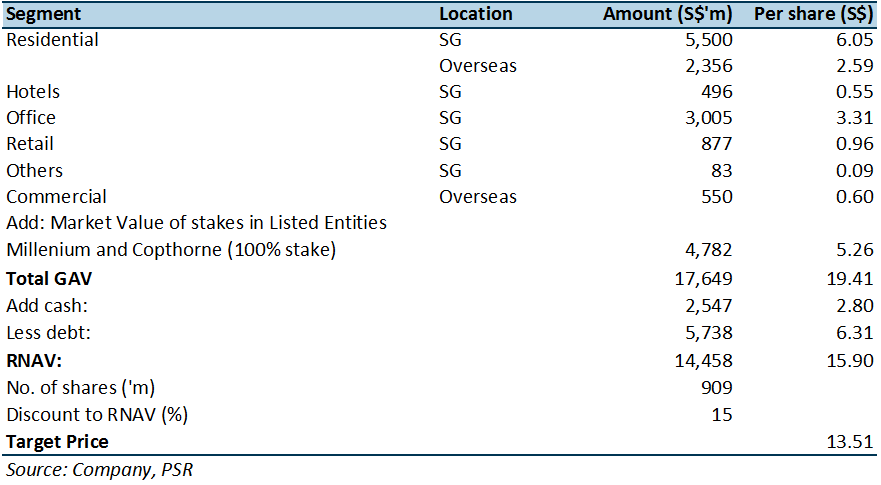Click the Less debt amount 5,738
The height and width of the screenshot is (485, 881).
tap(709, 333)
